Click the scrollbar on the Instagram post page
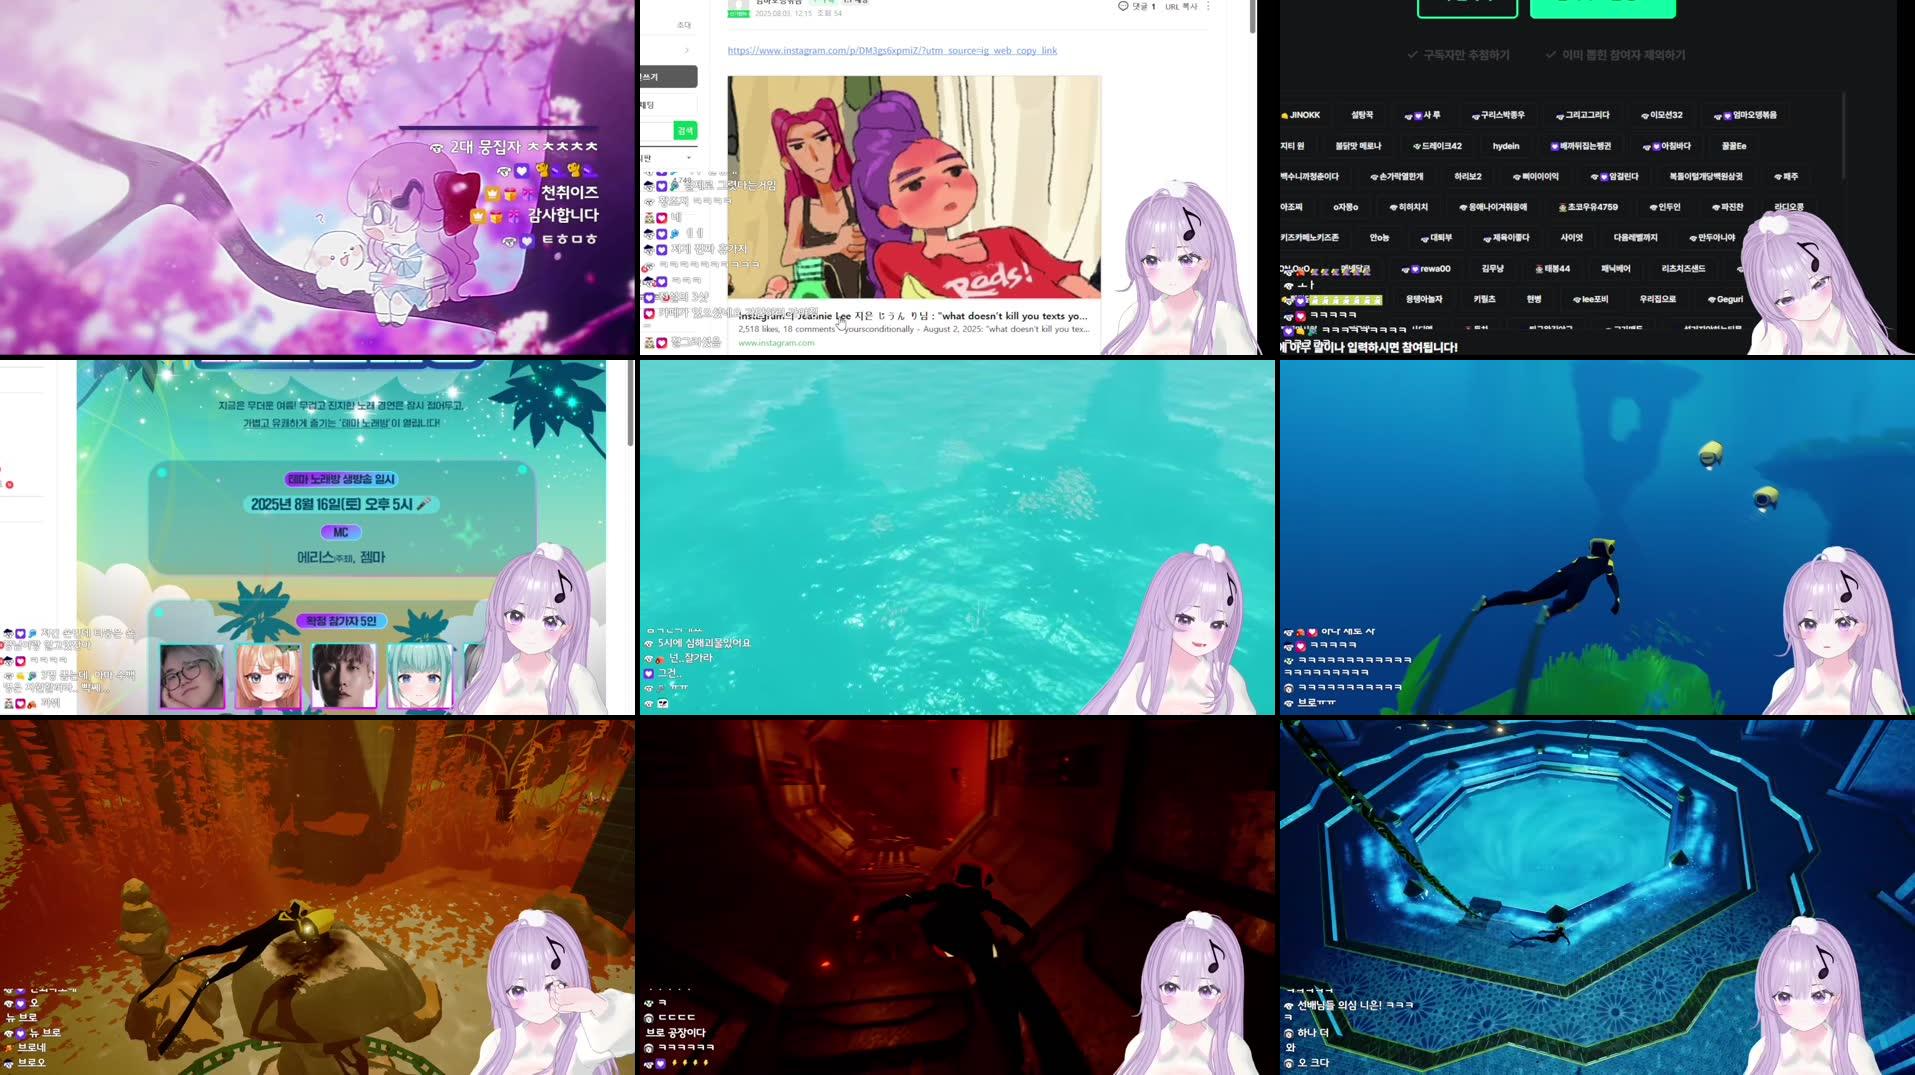 (1252, 17)
